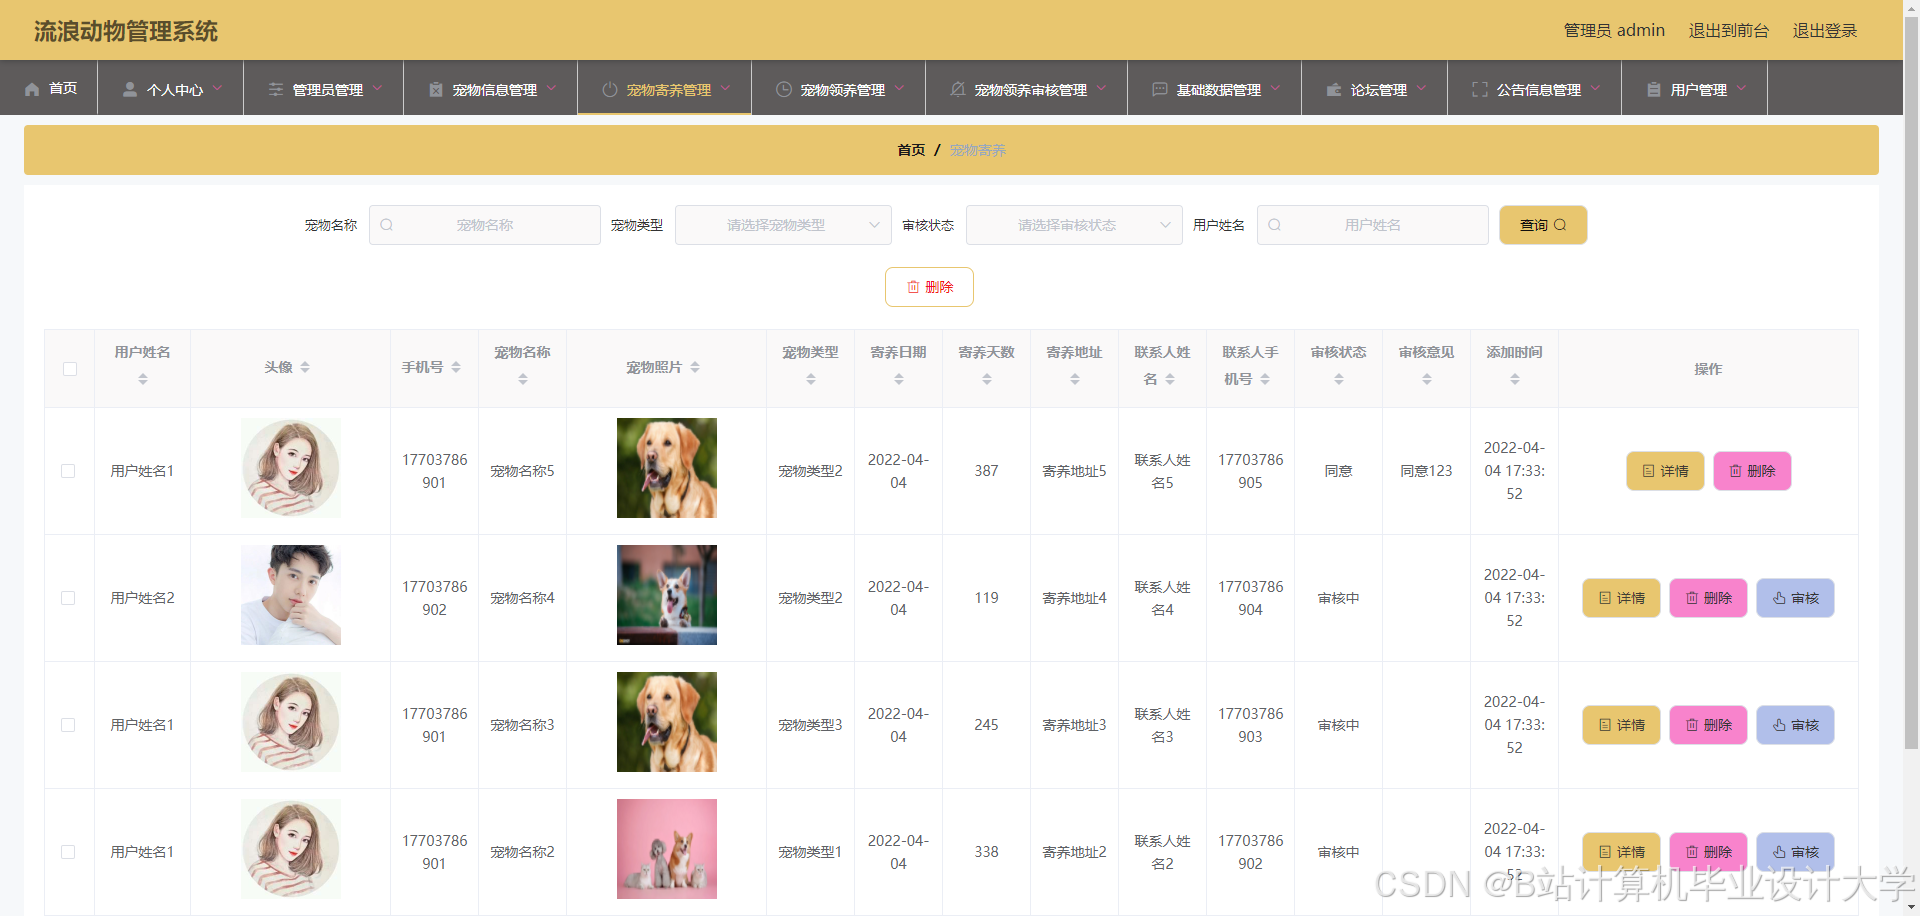Click the icon beside 公告信息管理
Viewport: 1920px width, 916px height.
(x=1480, y=89)
